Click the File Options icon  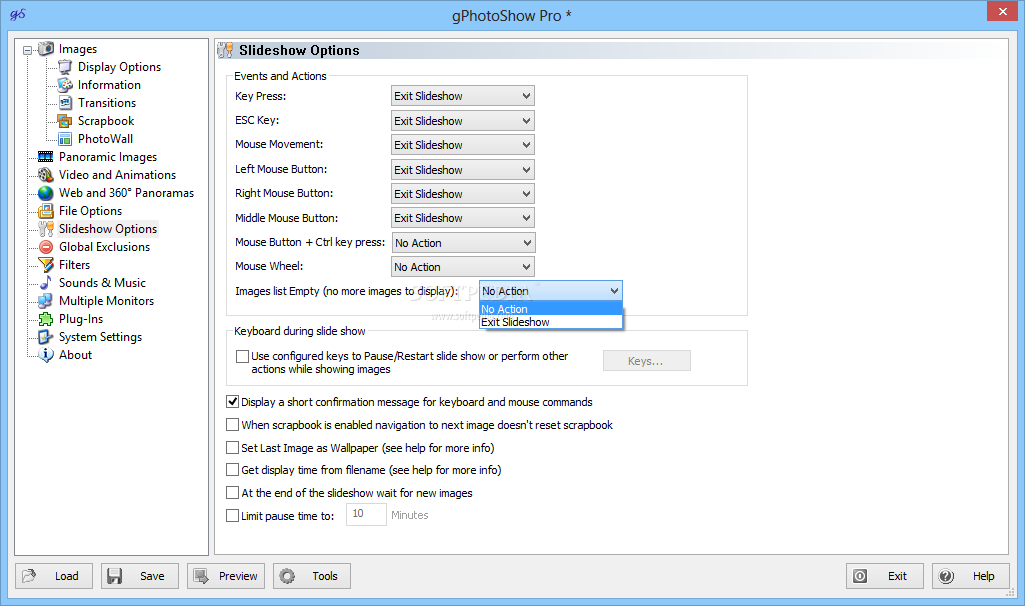[x=46, y=210]
